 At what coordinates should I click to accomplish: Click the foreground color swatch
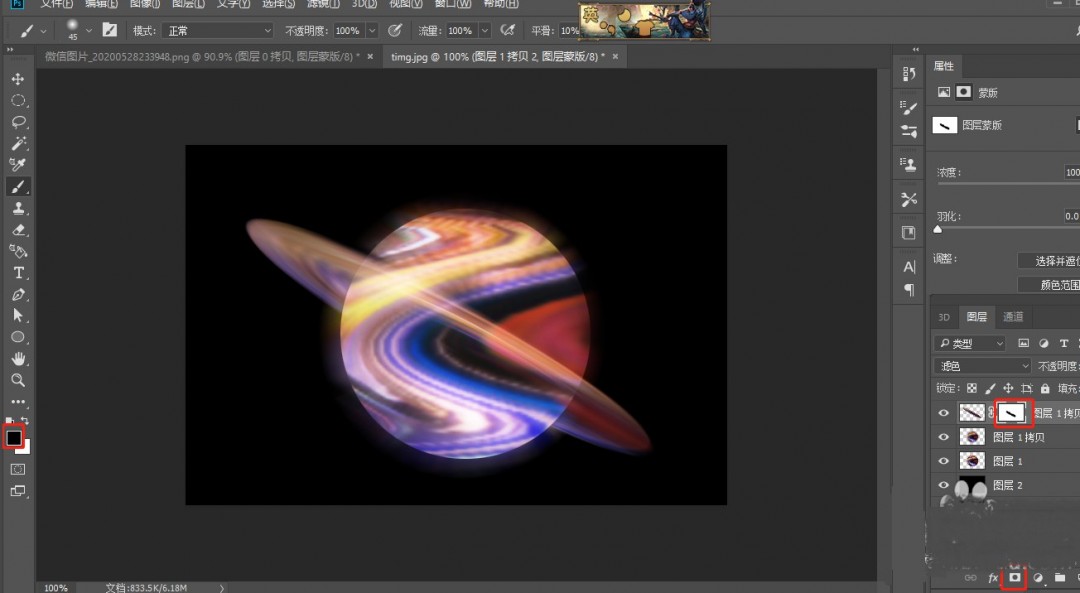click(x=13, y=438)
